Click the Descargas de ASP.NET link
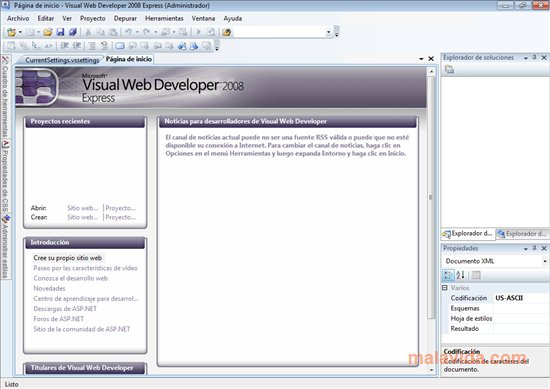Screen dimensions: 550x389 coord(65,309)
